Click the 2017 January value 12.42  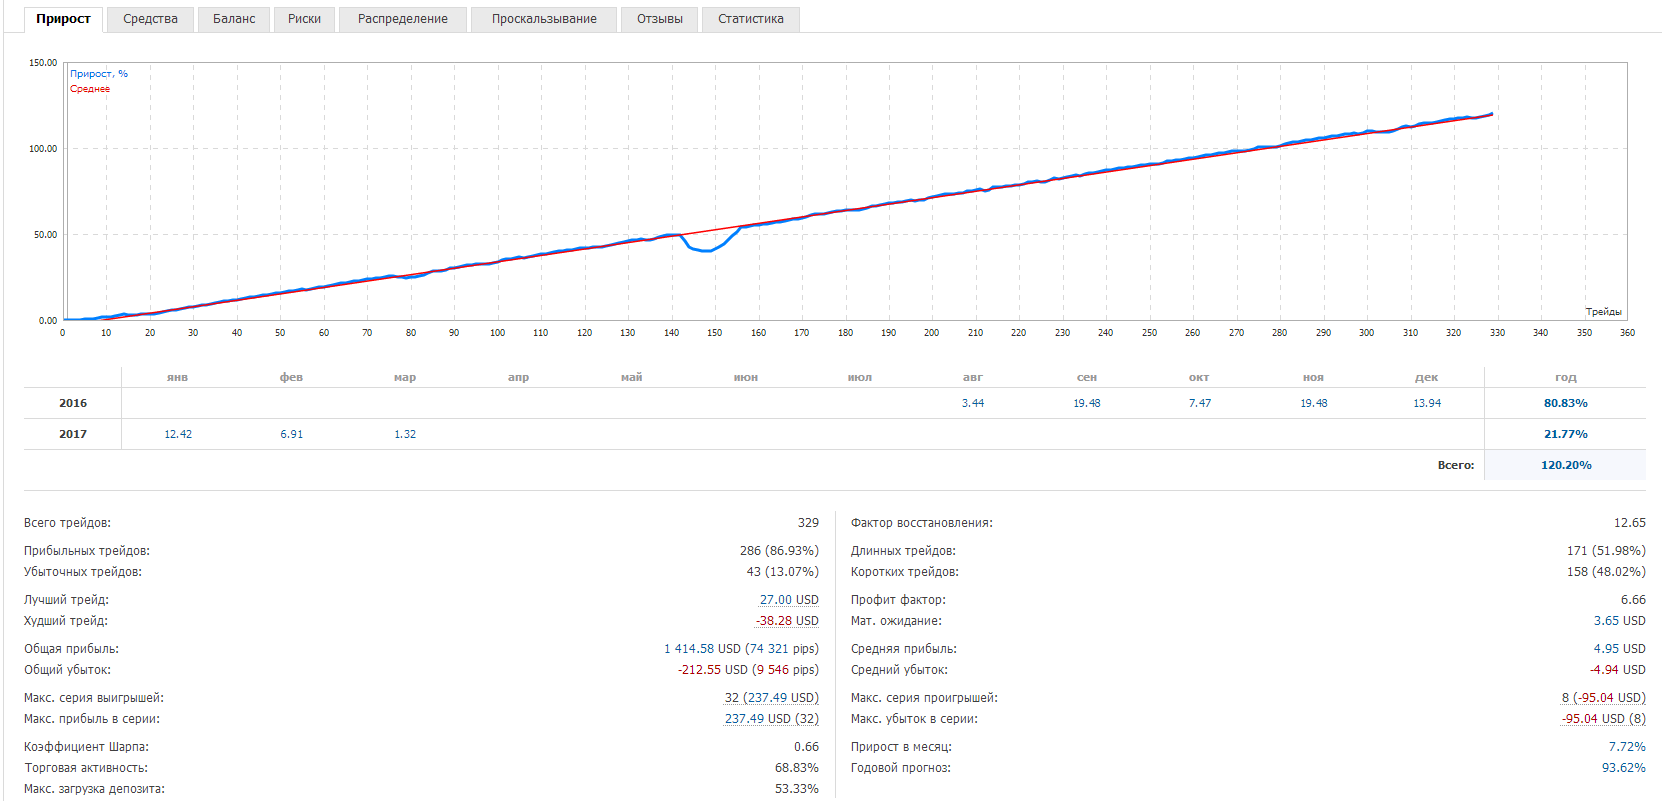point(178,434)
